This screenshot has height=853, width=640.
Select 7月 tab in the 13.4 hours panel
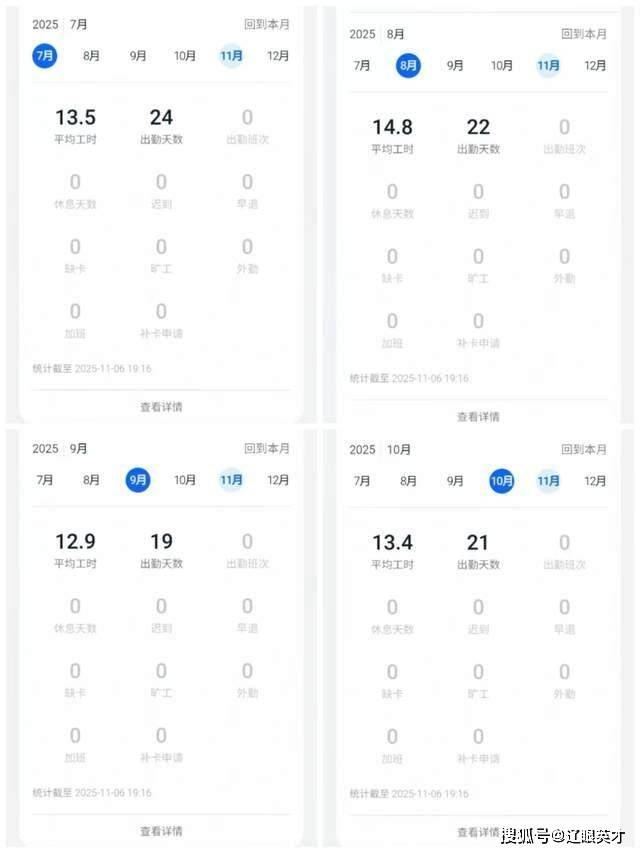362,481
